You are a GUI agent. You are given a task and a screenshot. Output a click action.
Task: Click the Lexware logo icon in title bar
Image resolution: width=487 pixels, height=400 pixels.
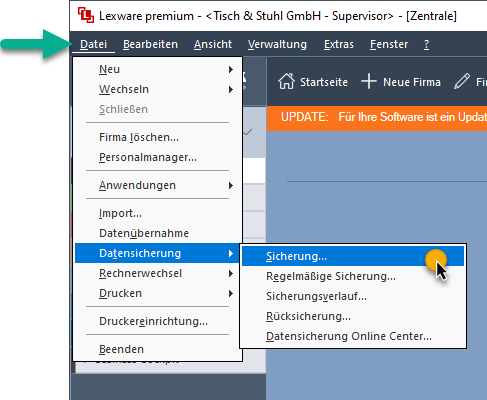pos(86,15)
